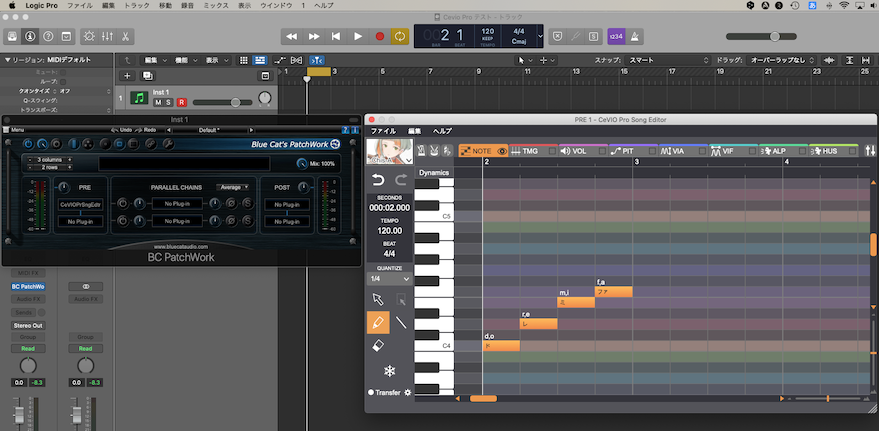Open the 機能 dropdown in tracks area
Image resolution: width=879 pixels, height=431 pixels.
point(186,60)
